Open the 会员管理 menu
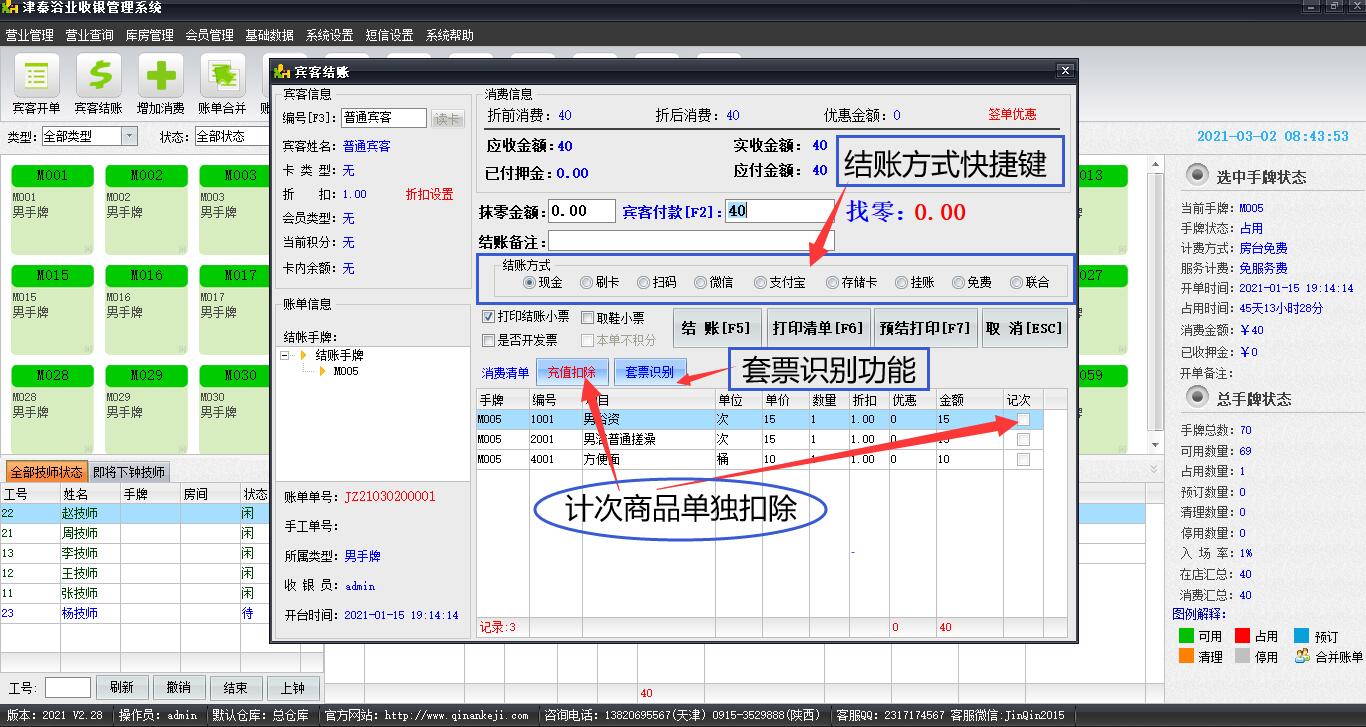The width and height of the screenshot is (1366, 727). (209, 35)
